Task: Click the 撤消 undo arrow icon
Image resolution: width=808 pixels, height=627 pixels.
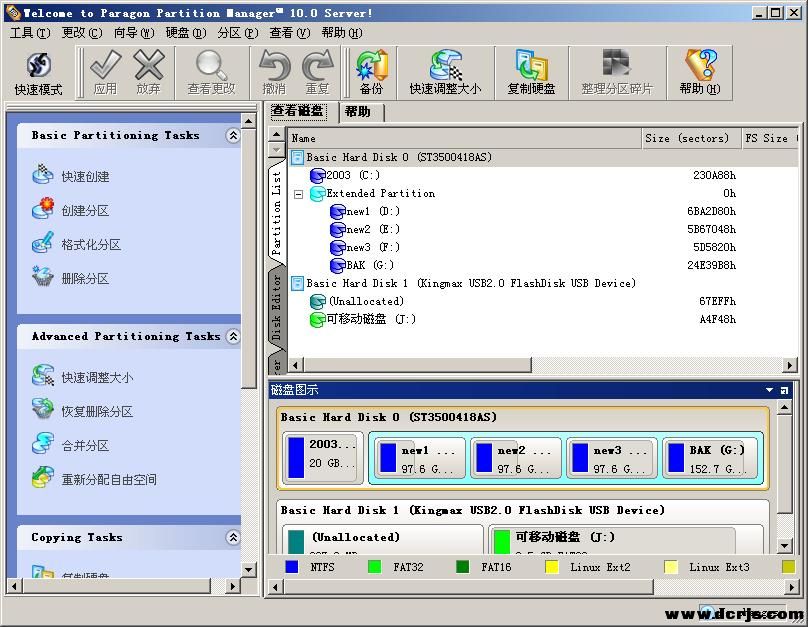Action: pyautogui.click(x=274, y=65)
